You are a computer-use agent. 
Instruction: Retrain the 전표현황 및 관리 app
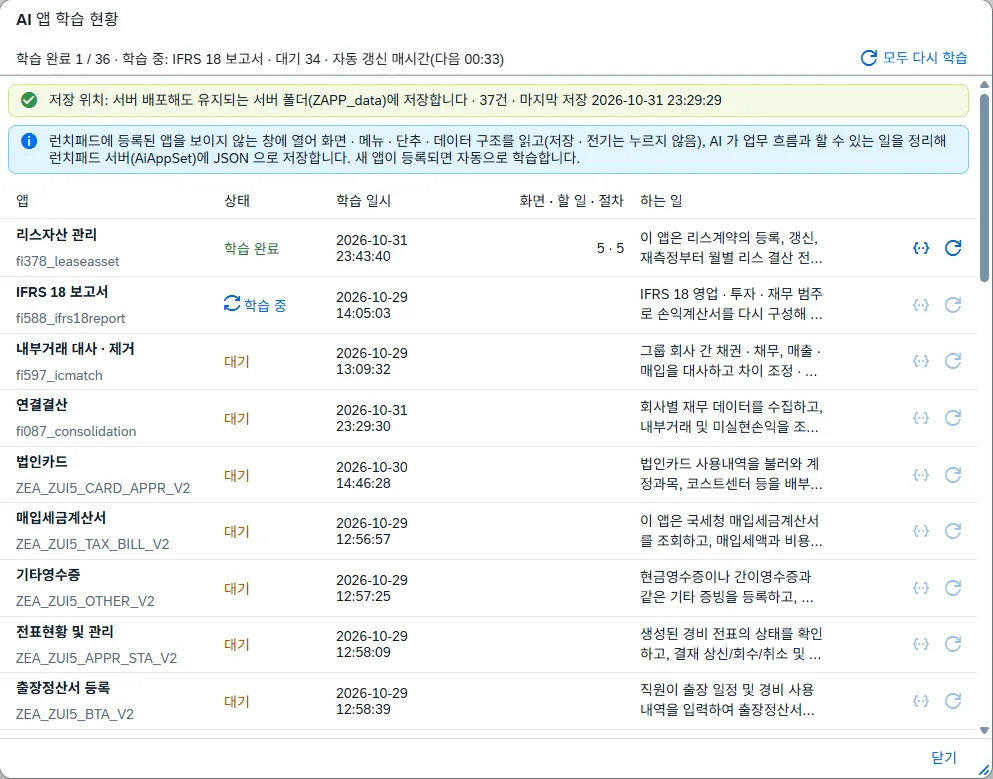pos(953,644)
